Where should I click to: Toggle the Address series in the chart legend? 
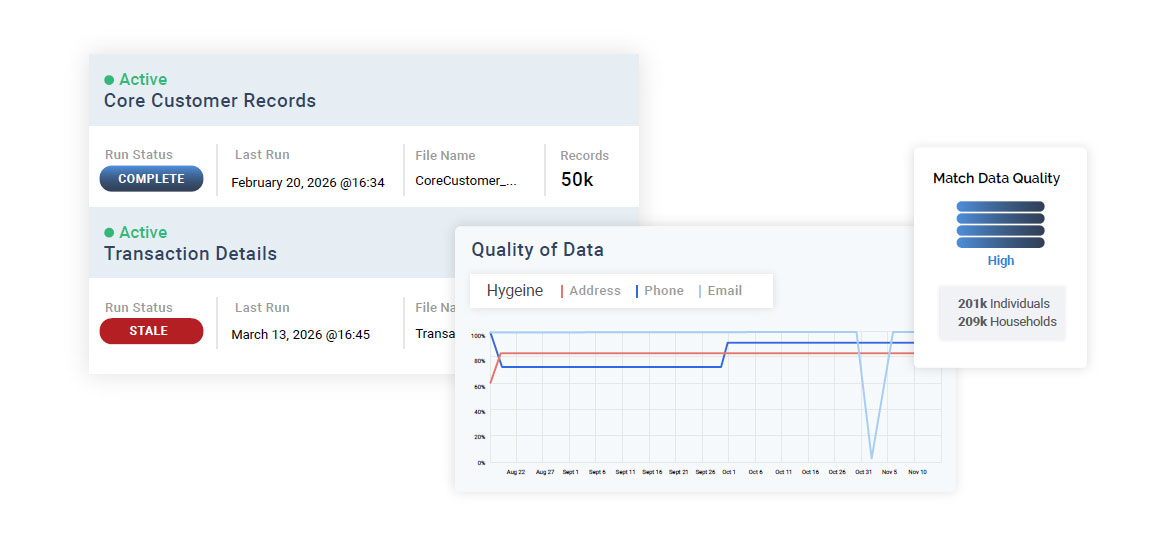point(595,291)
